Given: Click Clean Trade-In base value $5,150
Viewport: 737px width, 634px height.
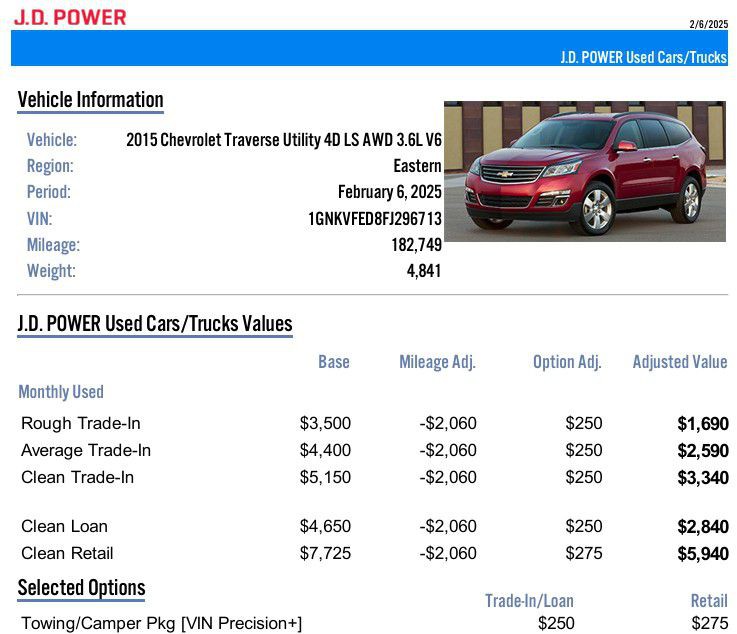Looking at the screenshot, I should [325, 477].
